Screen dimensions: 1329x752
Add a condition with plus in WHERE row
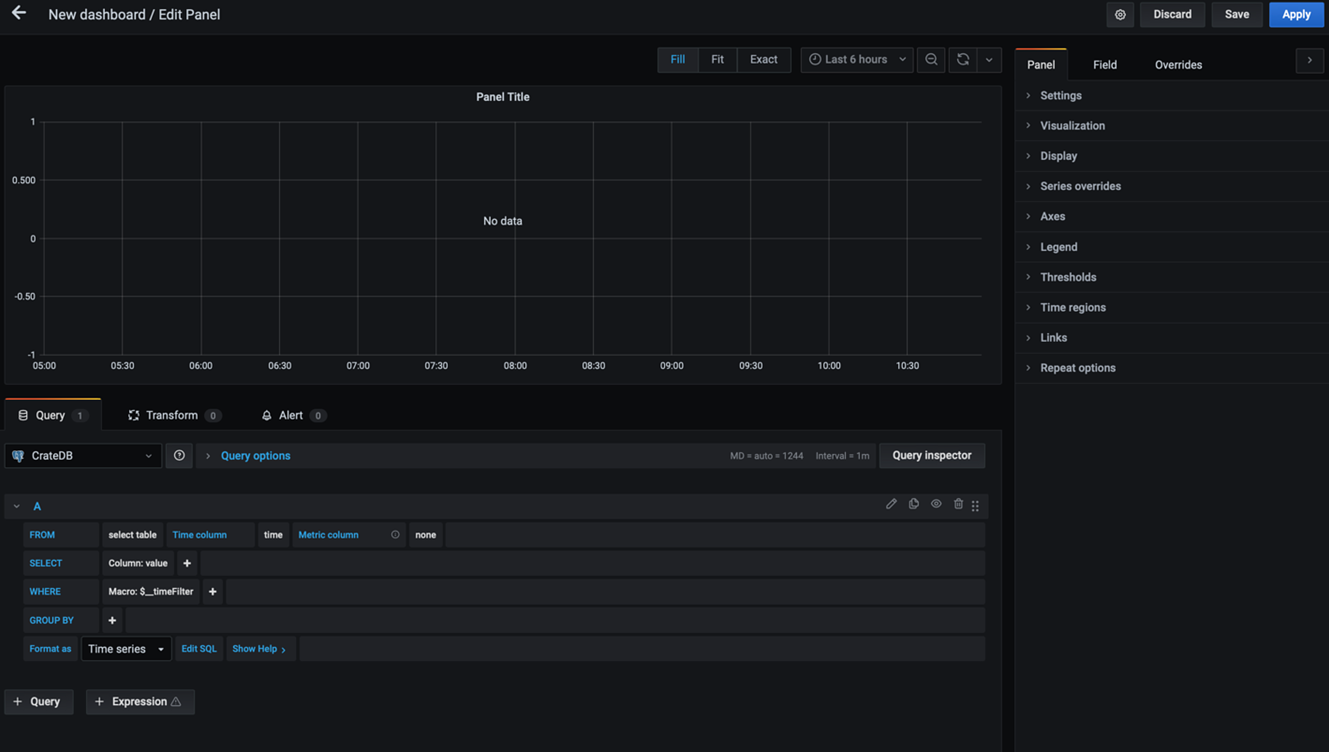(x=212, y=592)
